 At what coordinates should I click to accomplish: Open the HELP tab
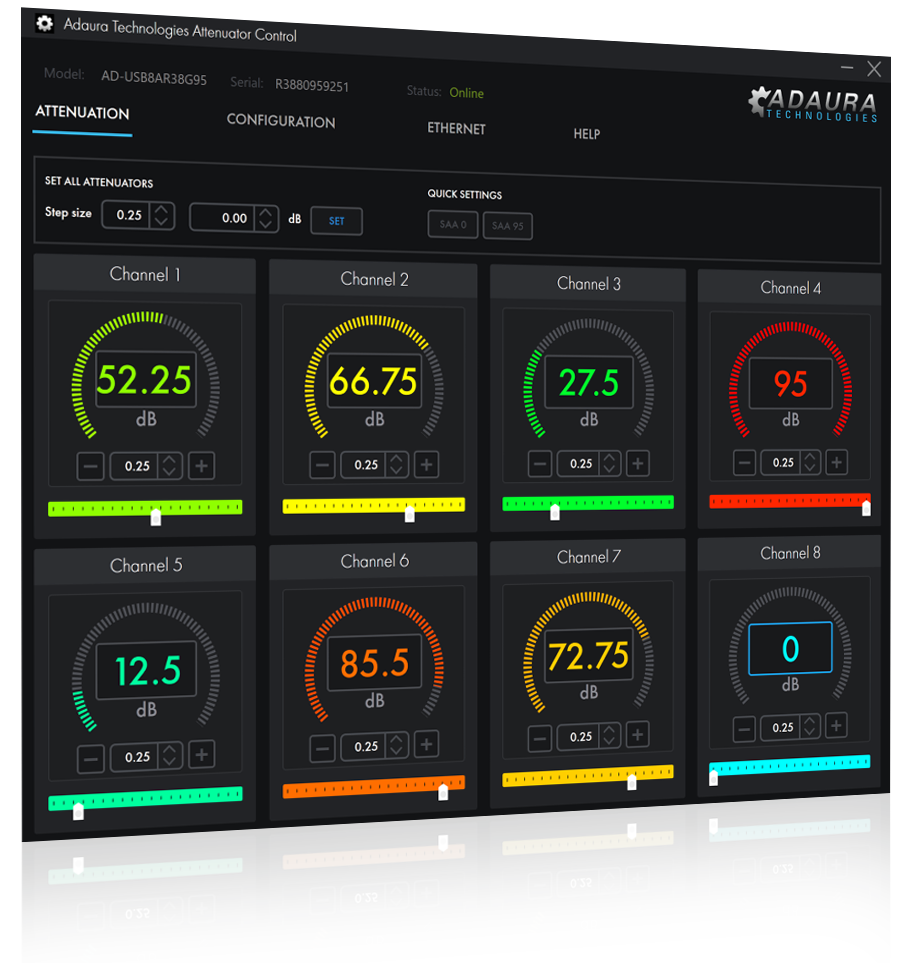coord(587,133)
